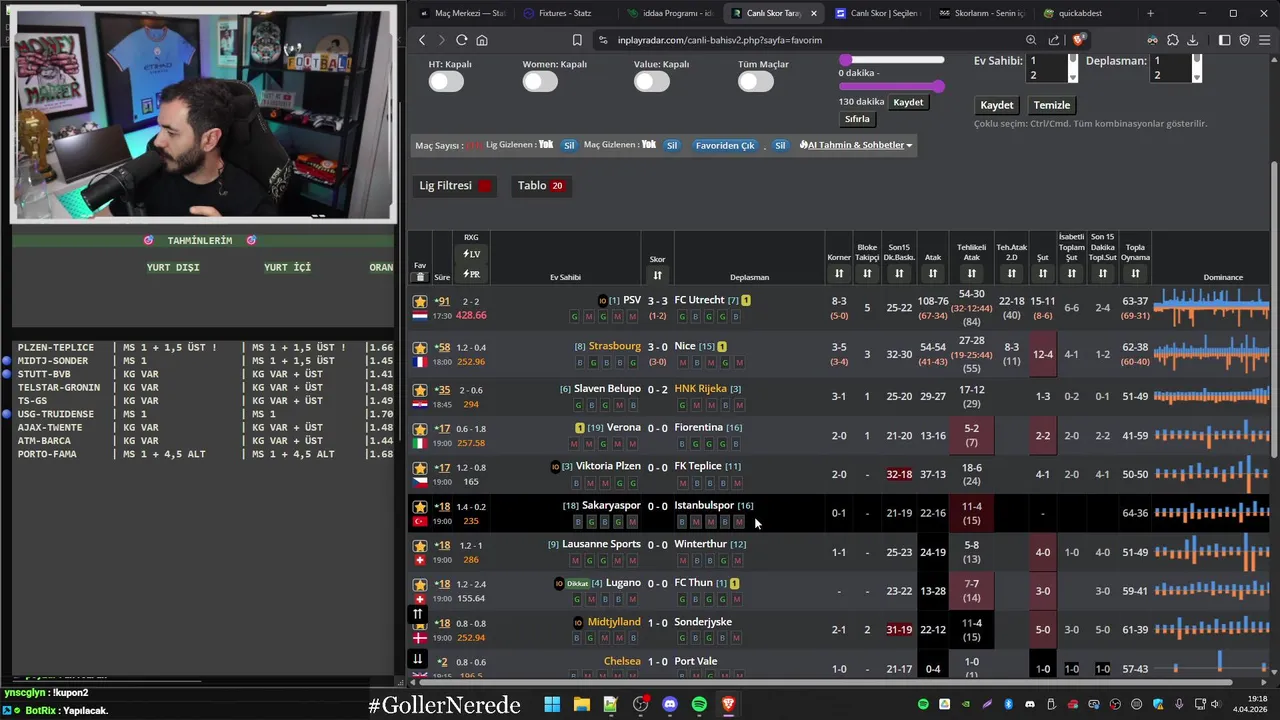
Task: Switch to Skorlarım tab
Action: pyautogui.click(x=981, y=13)
